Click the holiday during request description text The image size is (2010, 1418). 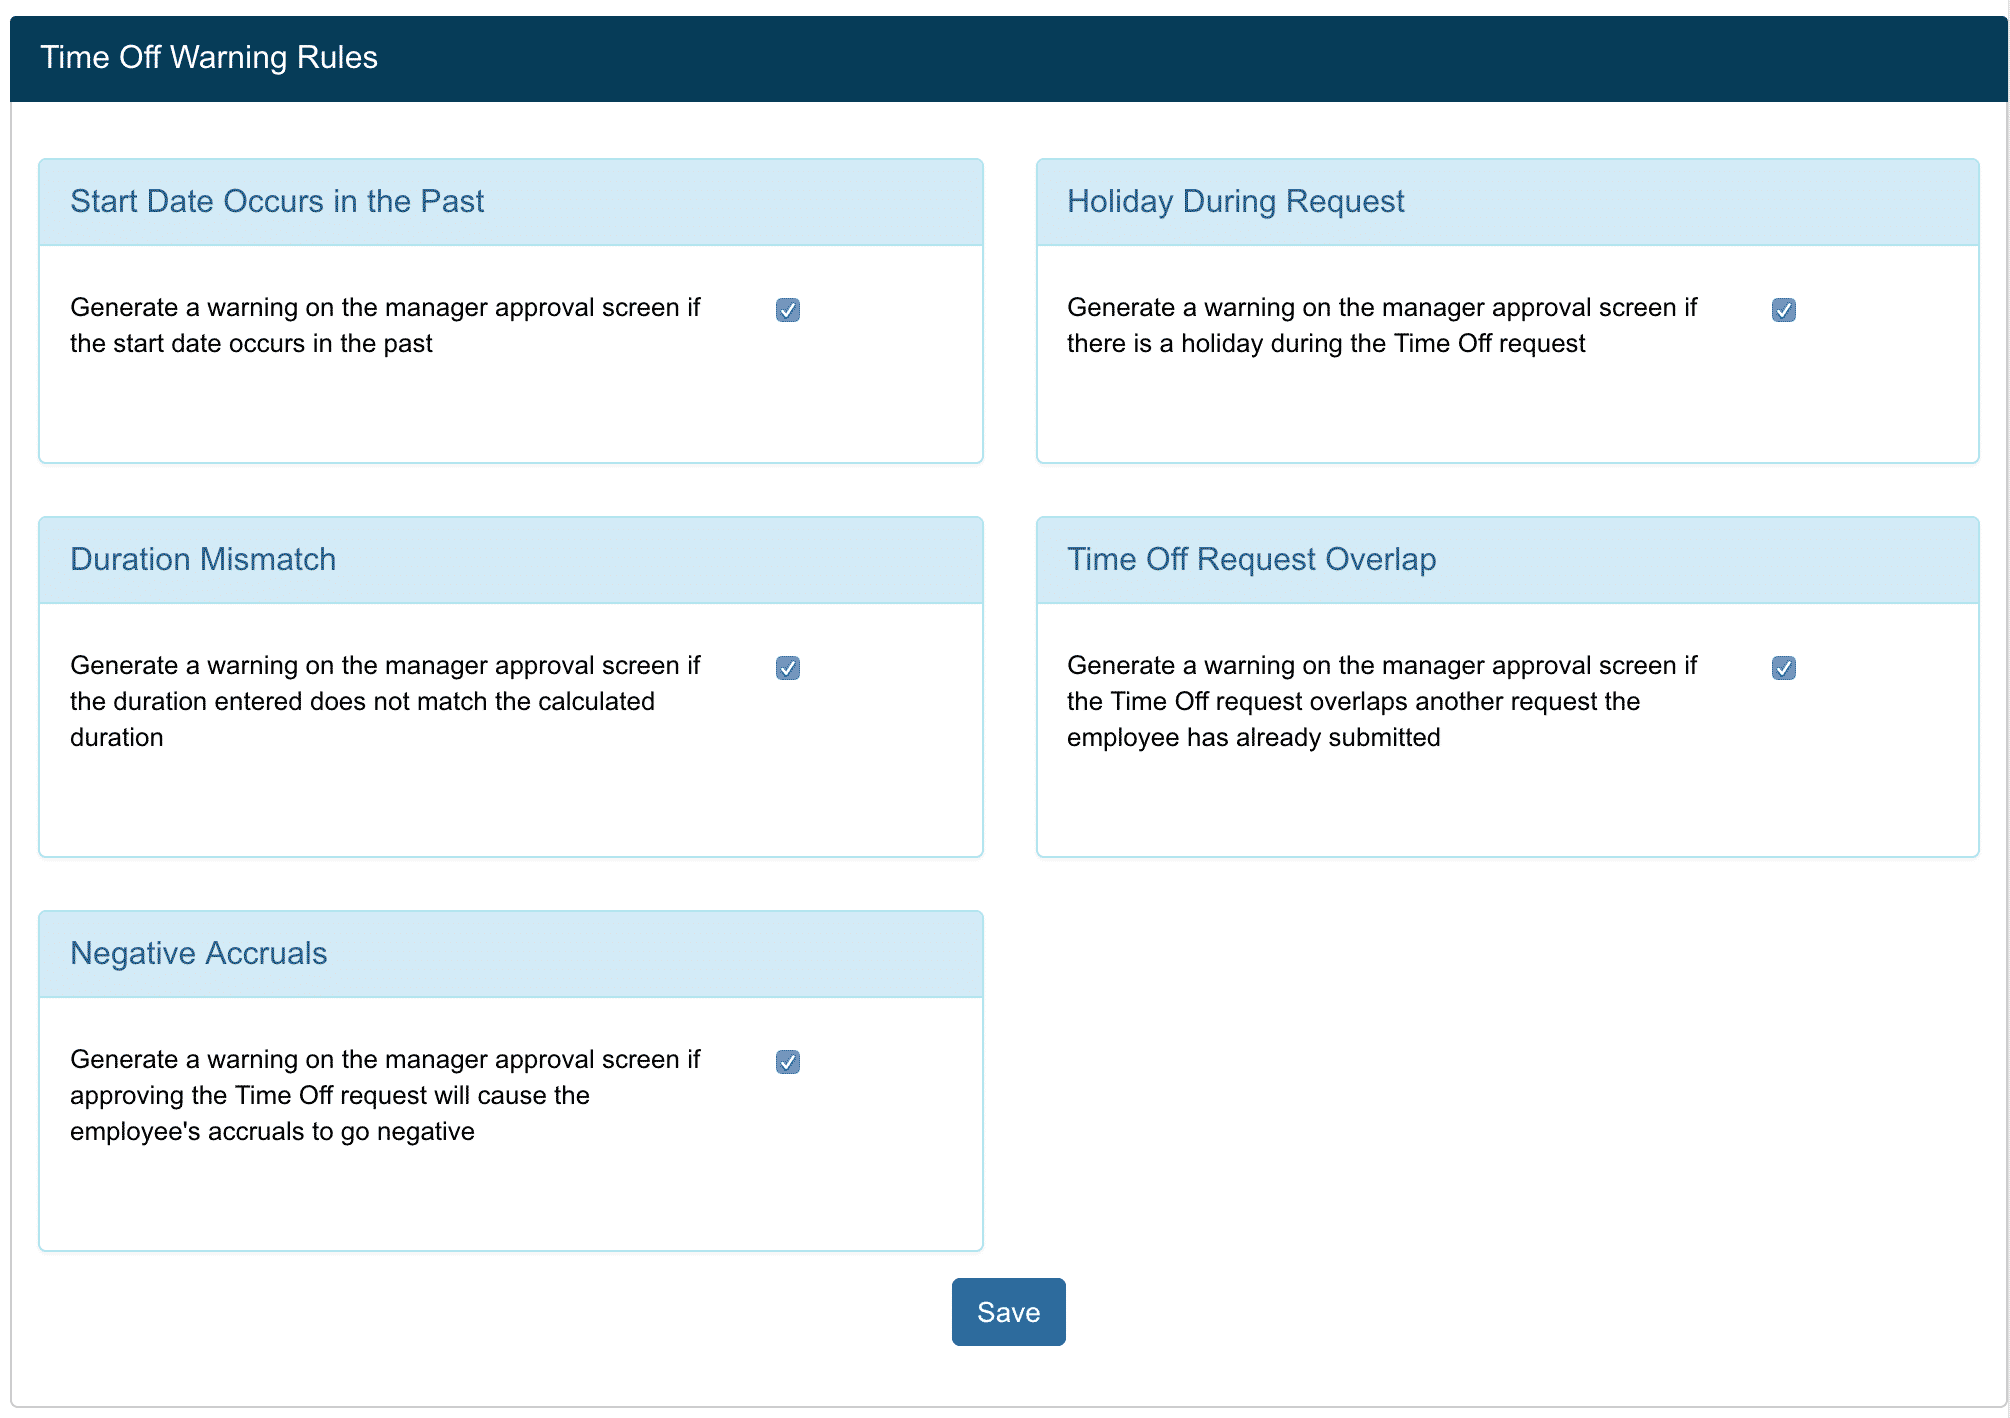[x=1380, y=325]
